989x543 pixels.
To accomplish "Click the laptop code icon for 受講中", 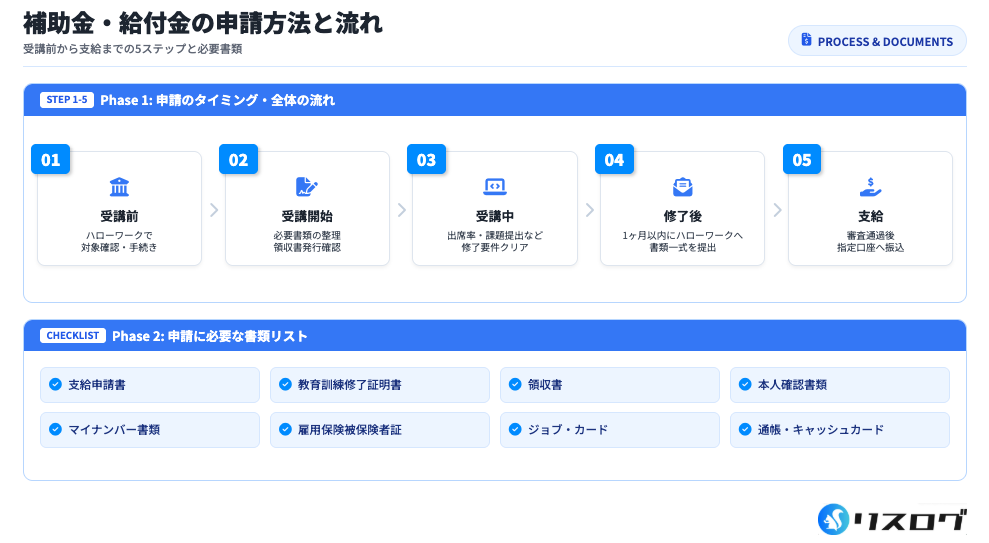I will point(494,187).
